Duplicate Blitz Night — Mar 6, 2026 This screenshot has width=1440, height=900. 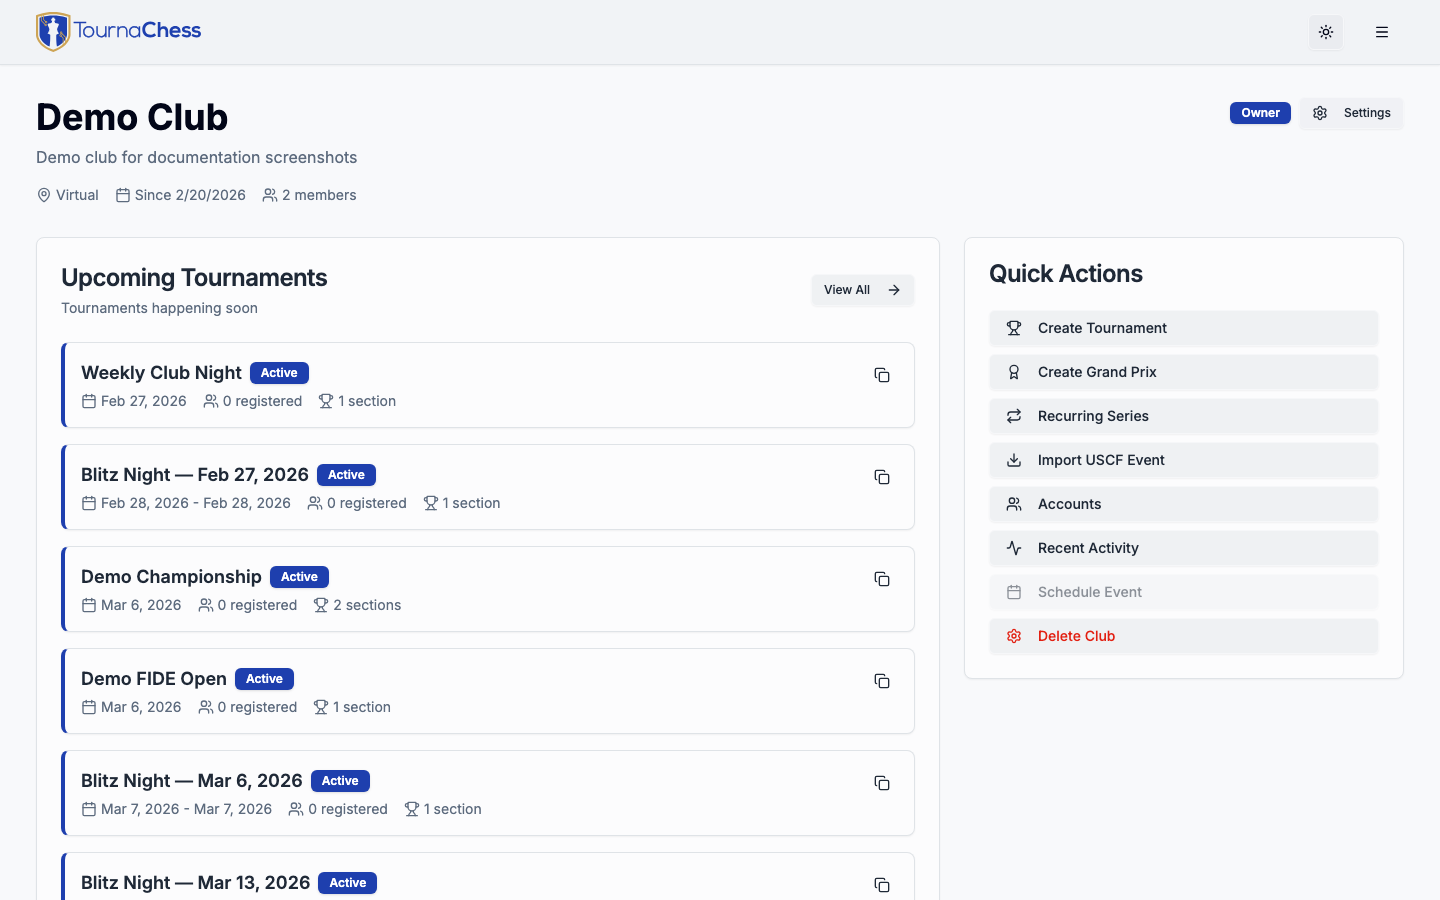[x=882, y=783]
